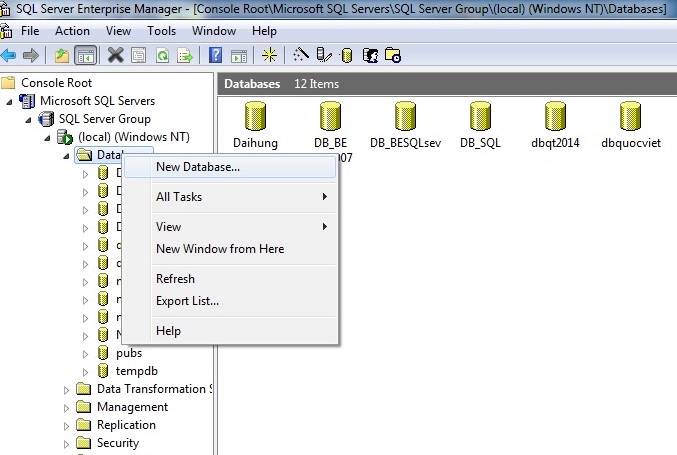Select the tempdb database in the tree
The width and height of the screenshot is (677, 455).
pos(136,371)
